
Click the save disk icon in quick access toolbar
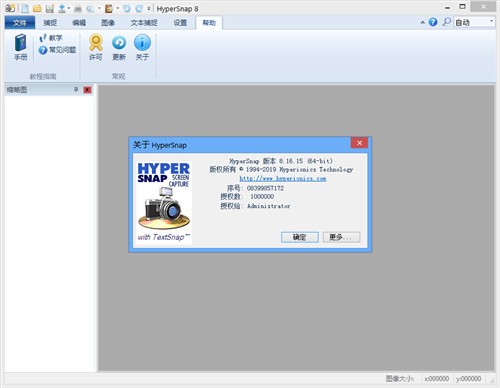click(50, 8)
